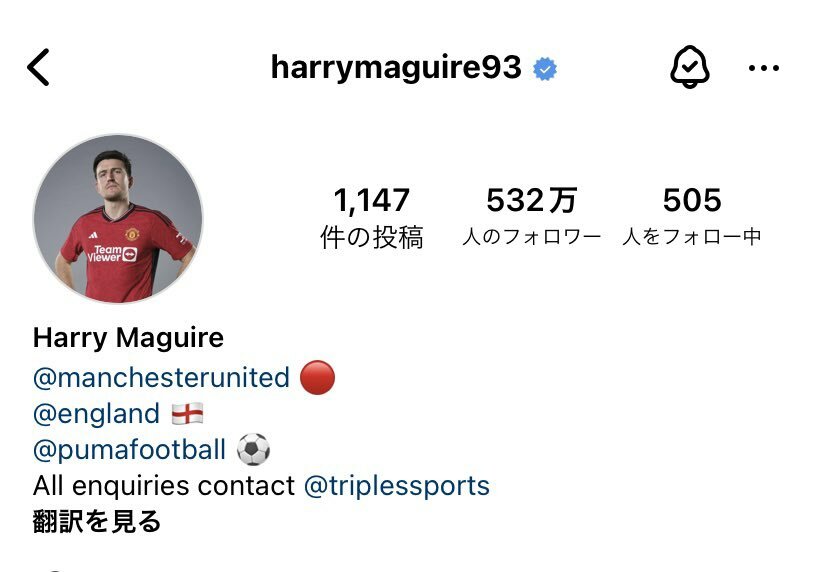828x572 pixels.
Task: Tap the England flag emoji
Action: 187,414
